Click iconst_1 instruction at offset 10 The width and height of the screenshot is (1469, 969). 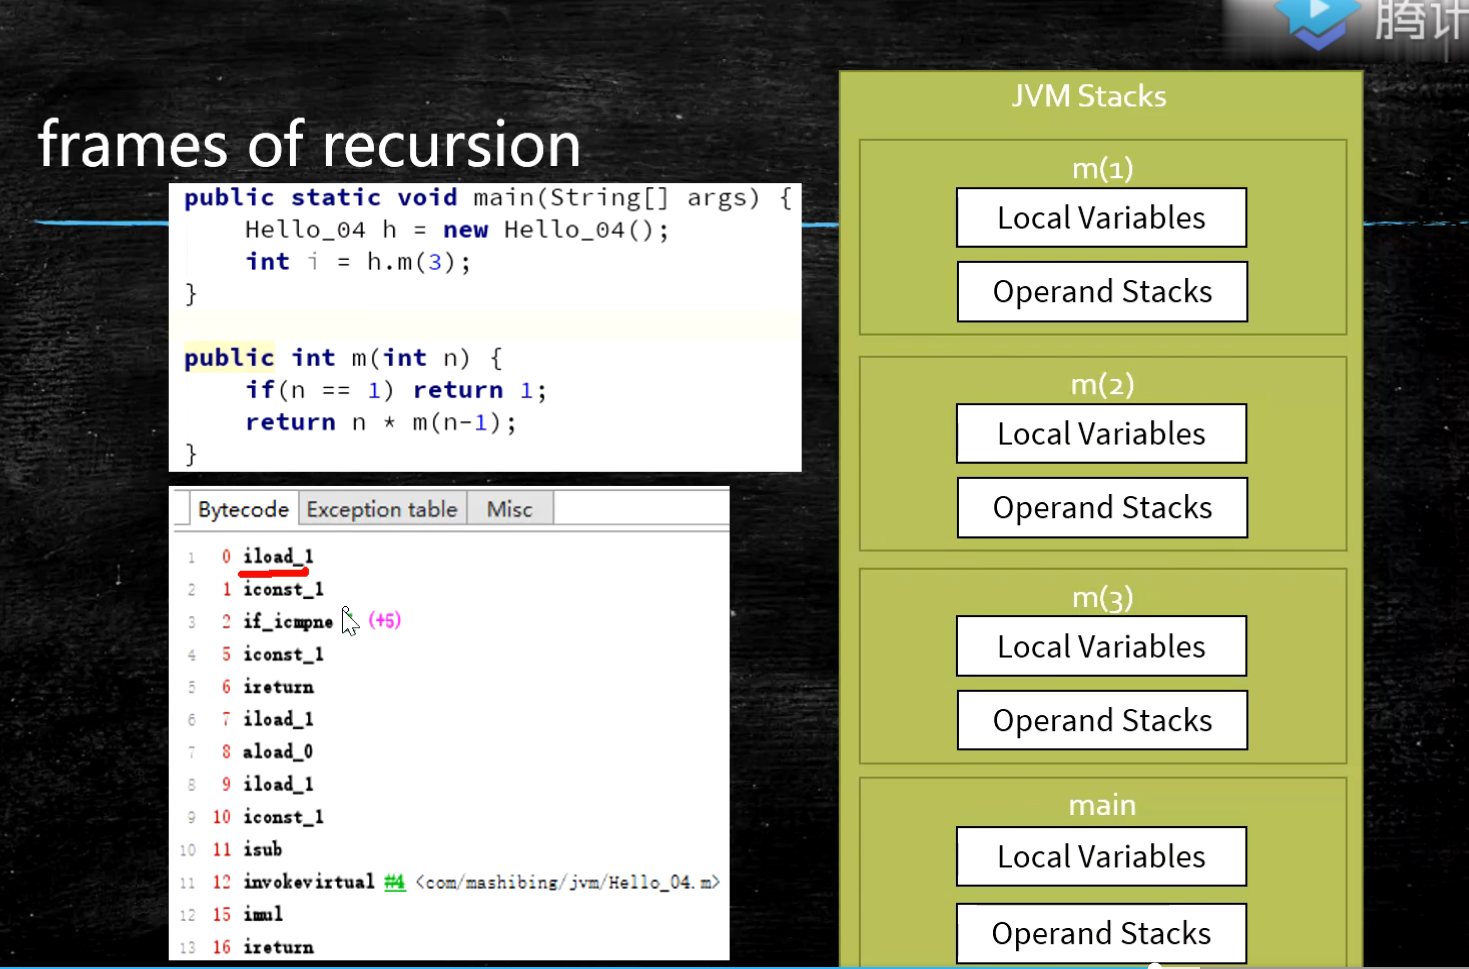click(283, 817)
